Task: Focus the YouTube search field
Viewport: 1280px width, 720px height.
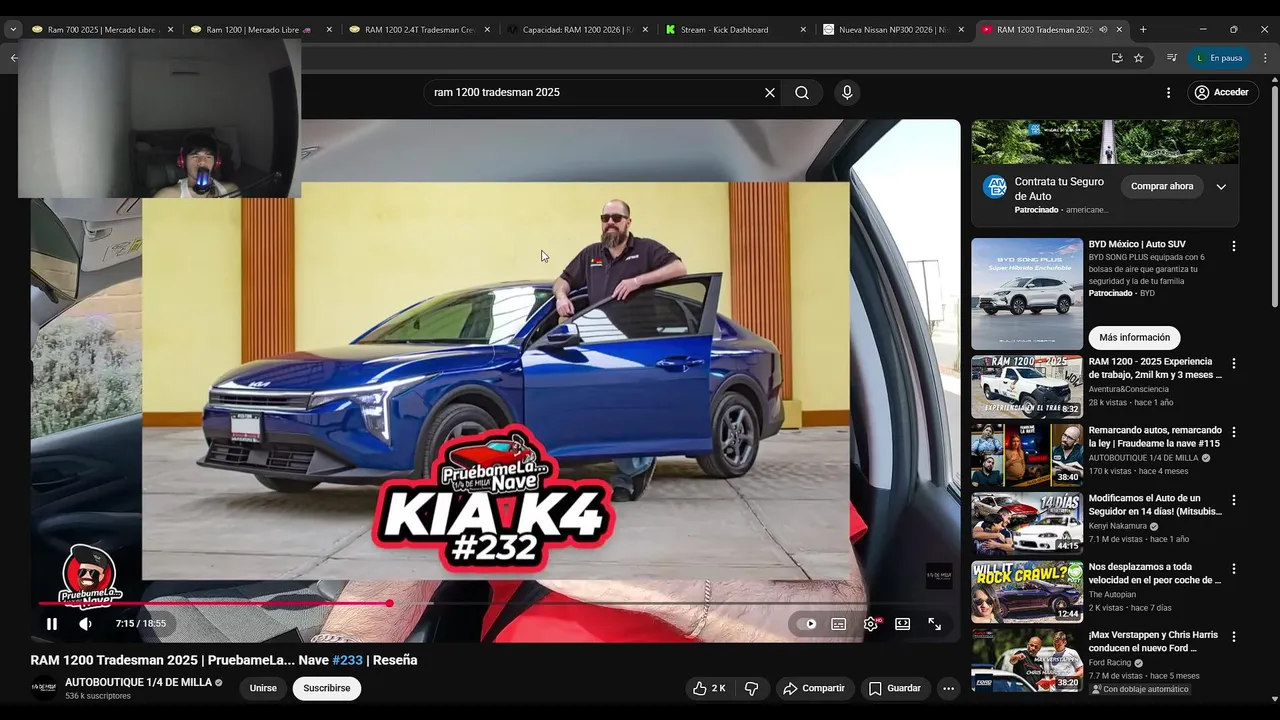Action: (x=595, y=93)
